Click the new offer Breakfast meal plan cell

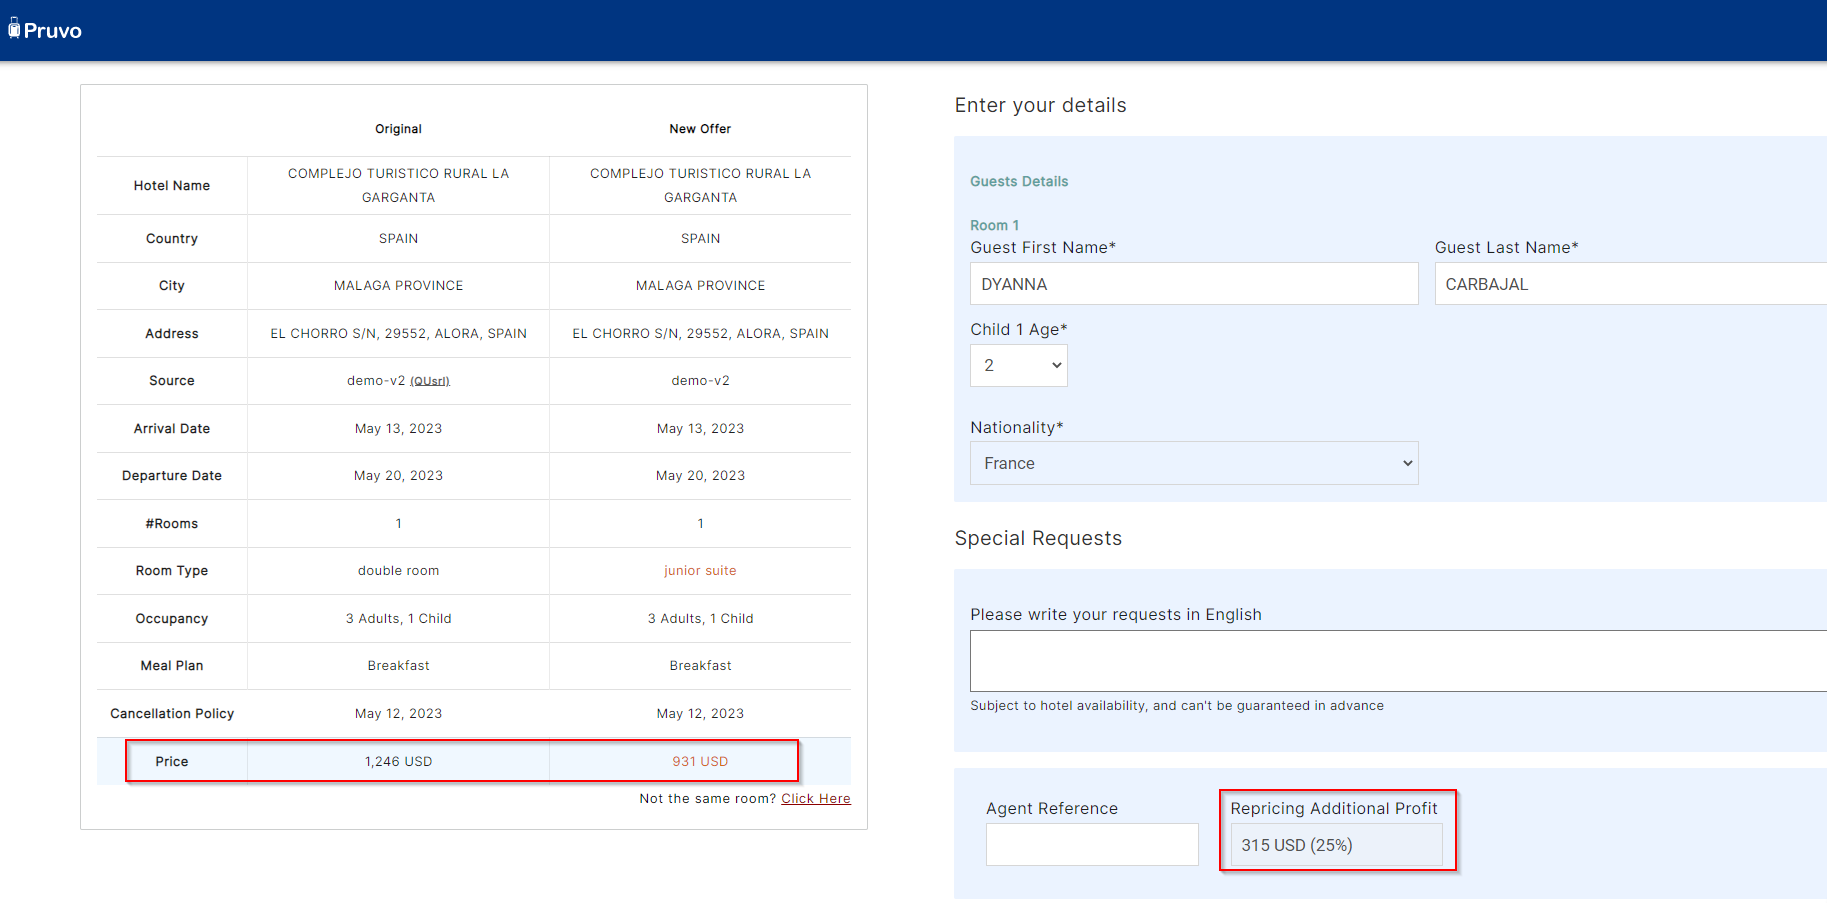(x=700, y=666)
